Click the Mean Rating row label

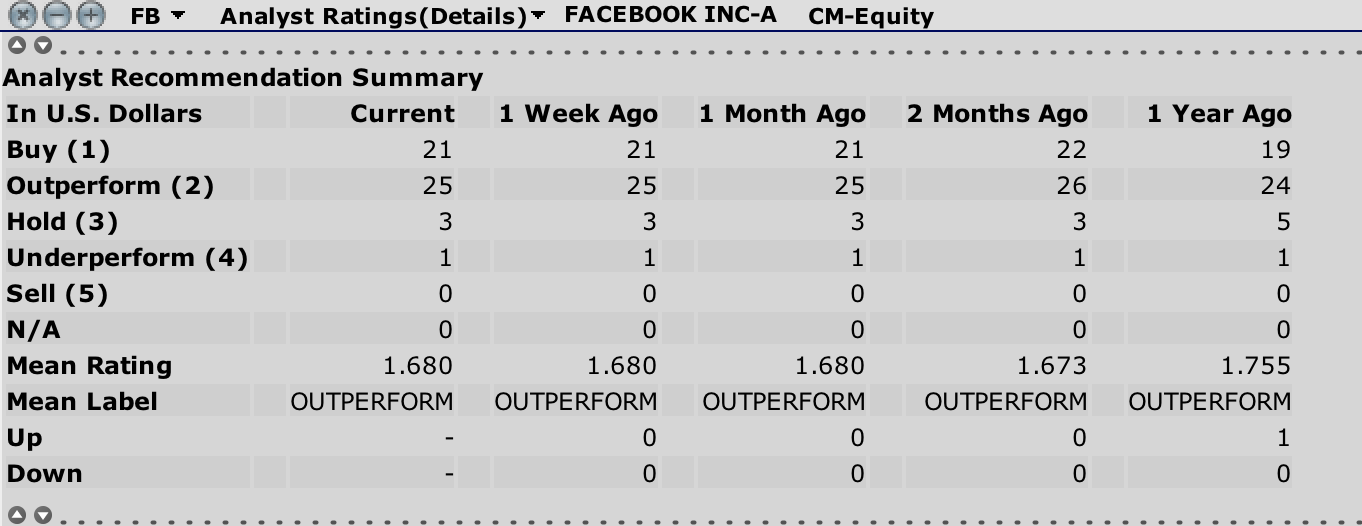click(x=89, y=365)
